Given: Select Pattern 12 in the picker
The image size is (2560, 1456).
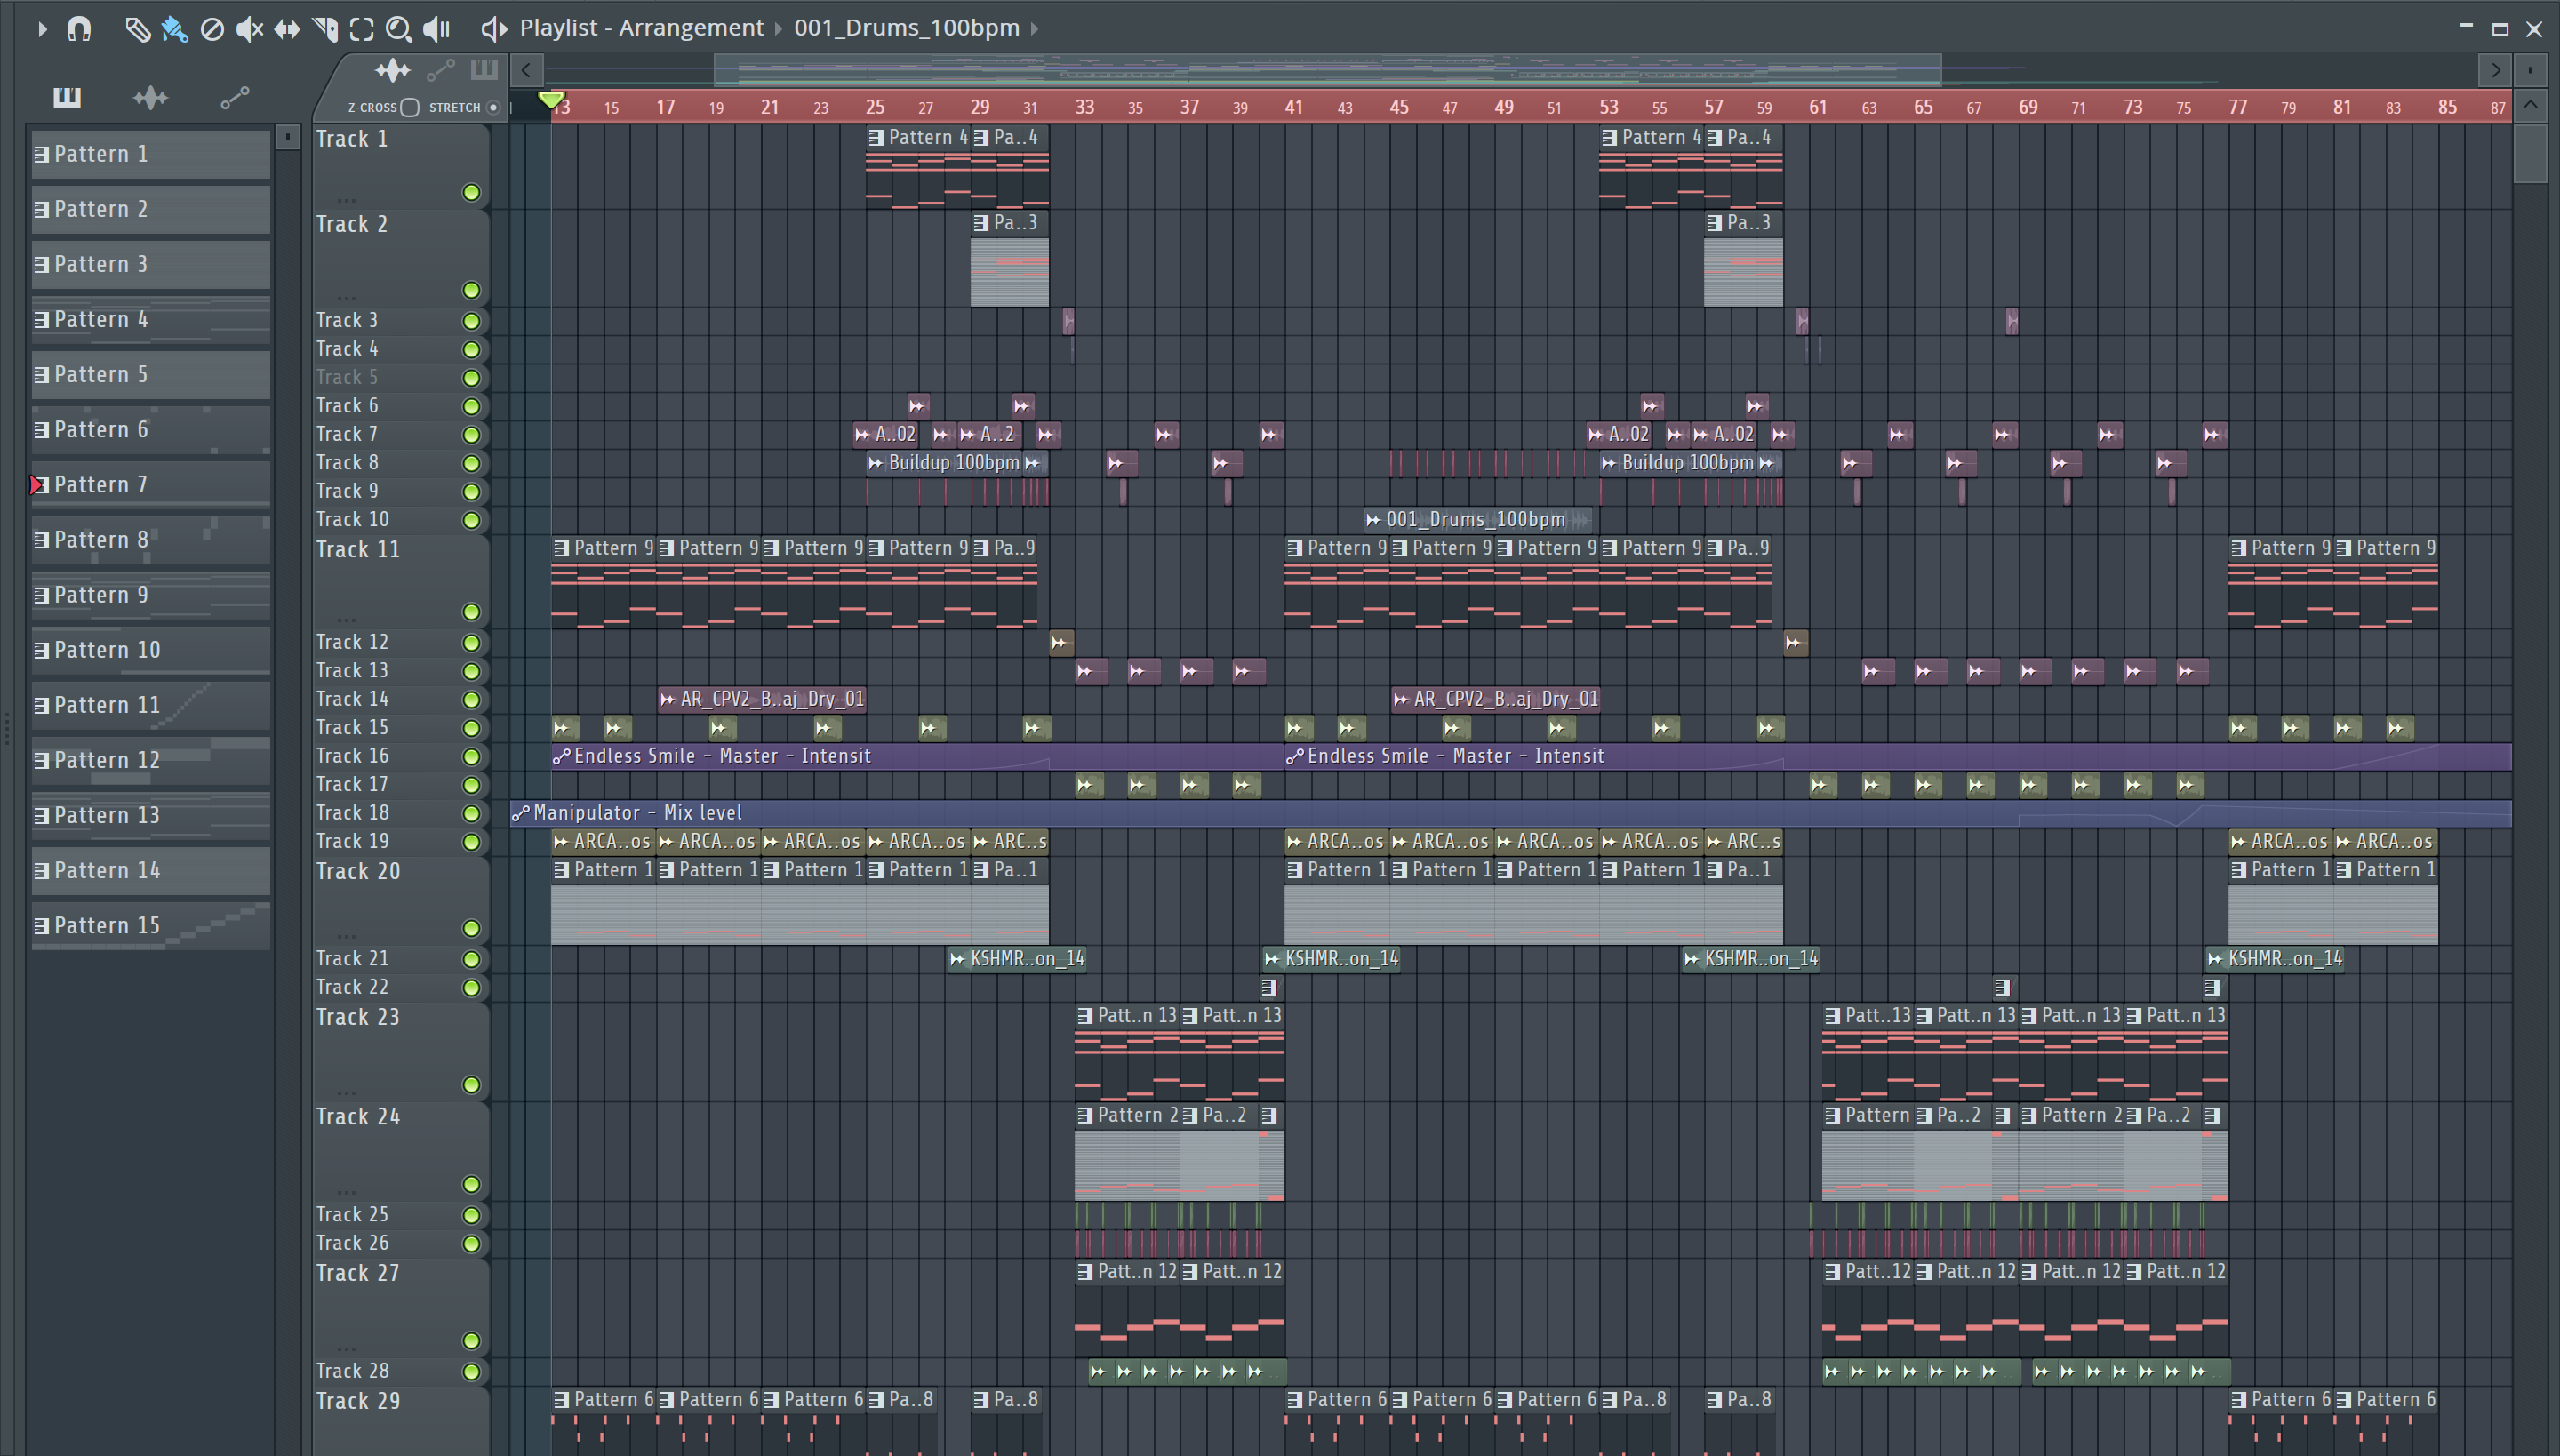Looking at the screenshot, I should coord(150,760).
